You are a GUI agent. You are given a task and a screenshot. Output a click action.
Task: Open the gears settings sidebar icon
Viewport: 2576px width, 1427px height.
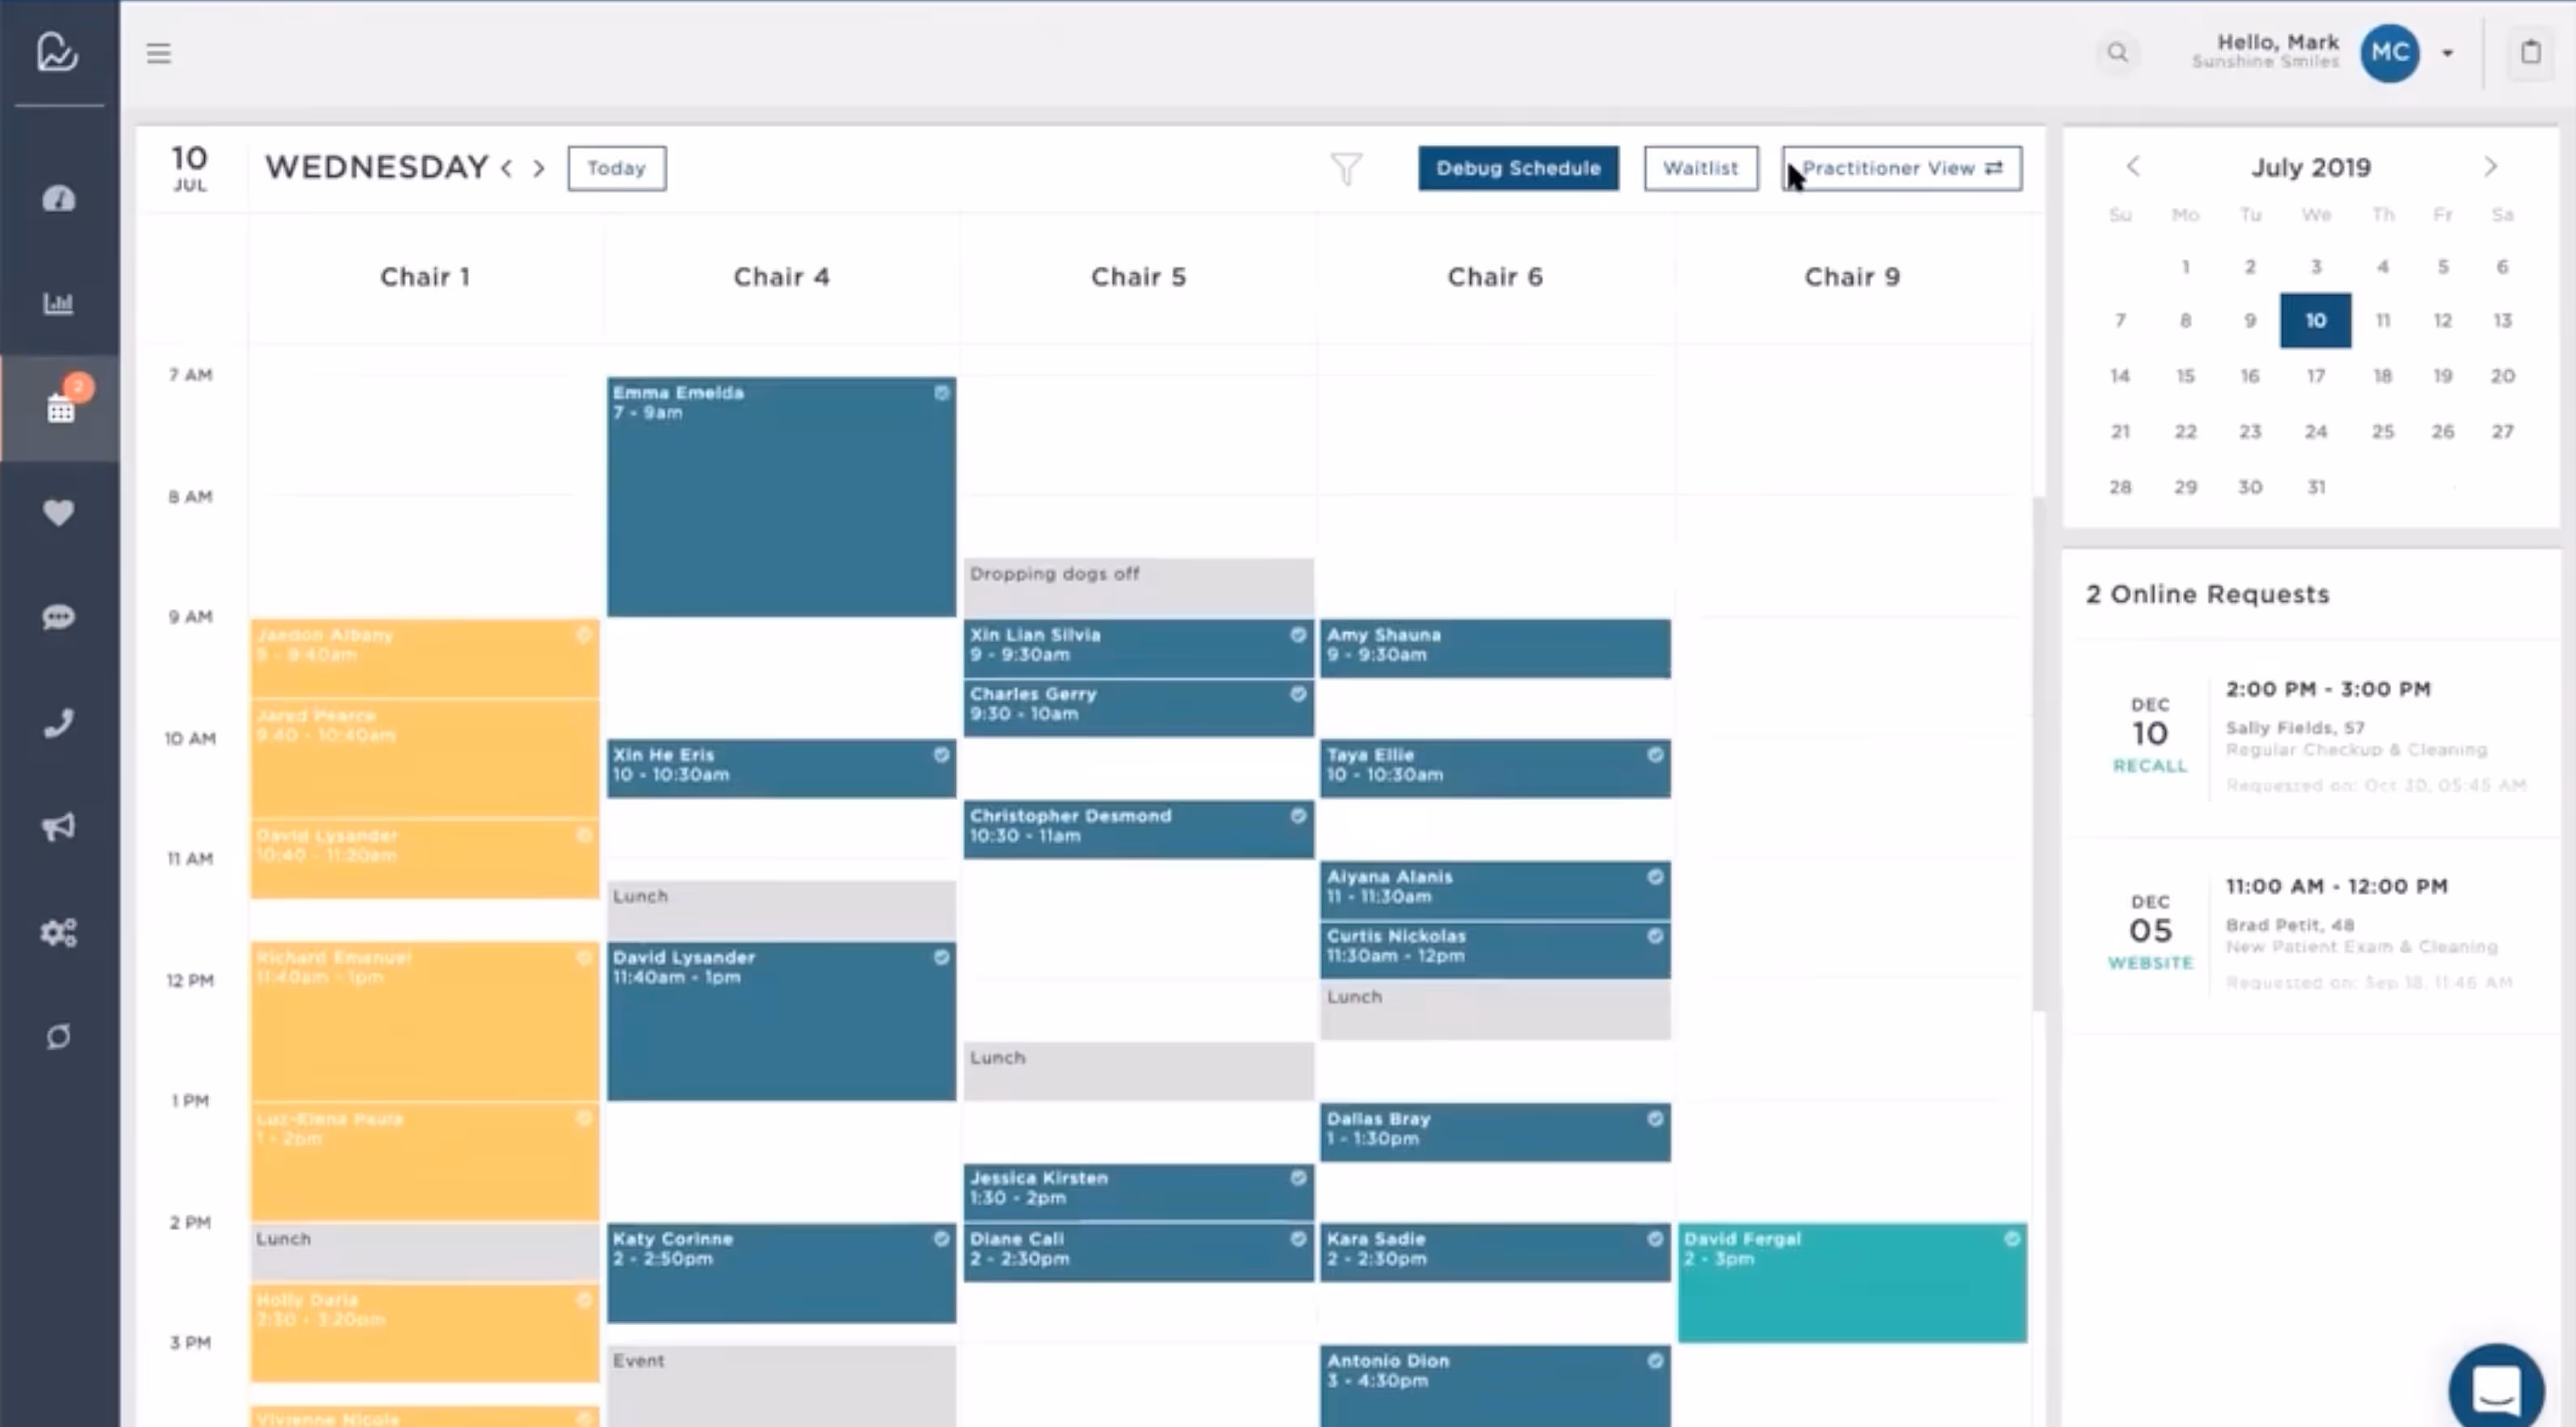tap(58, 933)
